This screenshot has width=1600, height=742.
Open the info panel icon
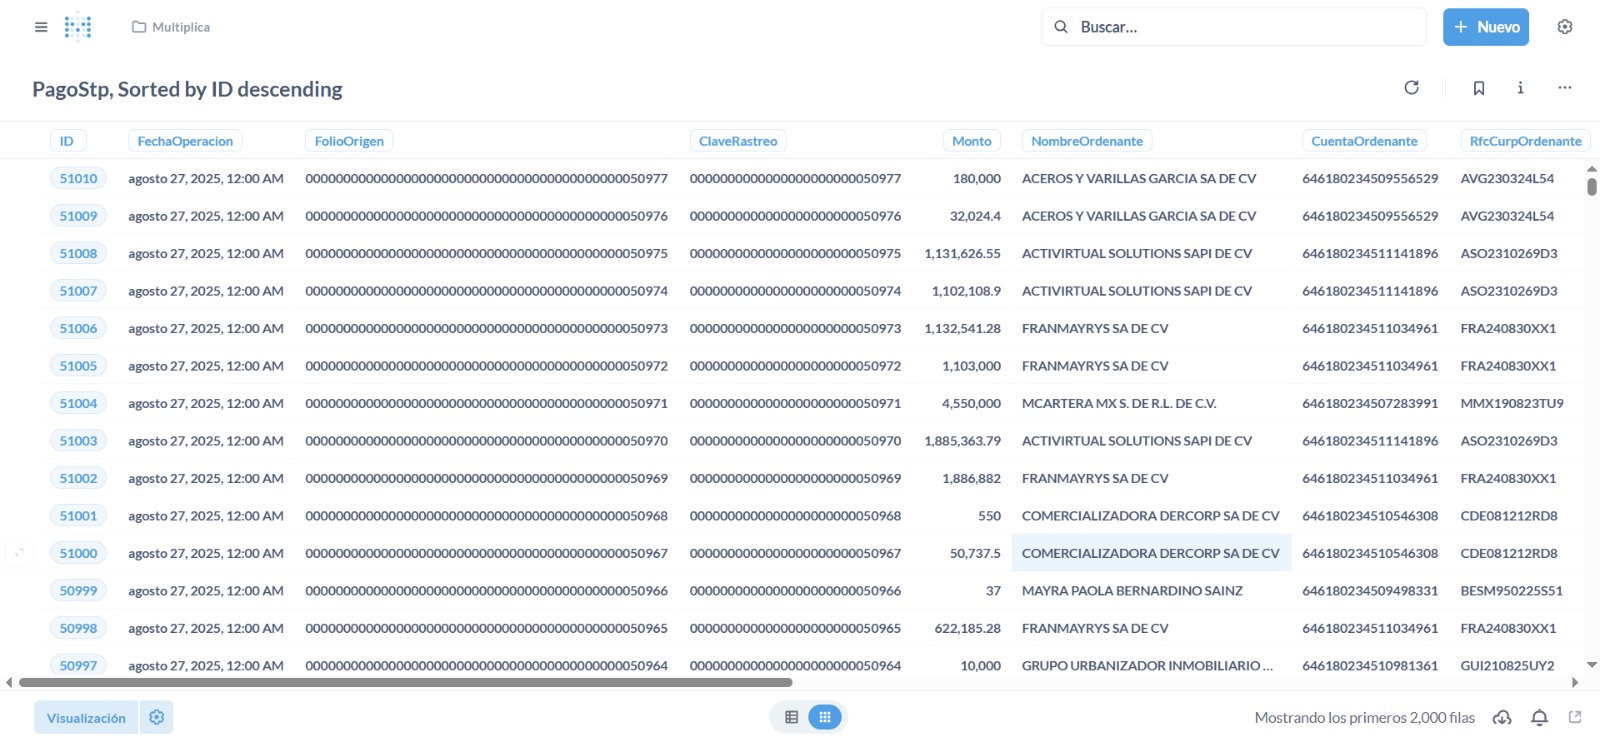[x=1520, y=88]
